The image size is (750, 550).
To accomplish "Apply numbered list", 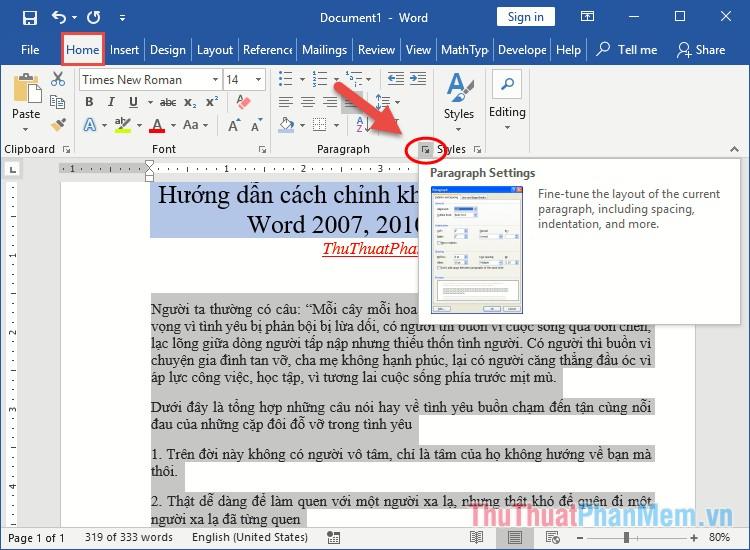I will pos(320,79).
